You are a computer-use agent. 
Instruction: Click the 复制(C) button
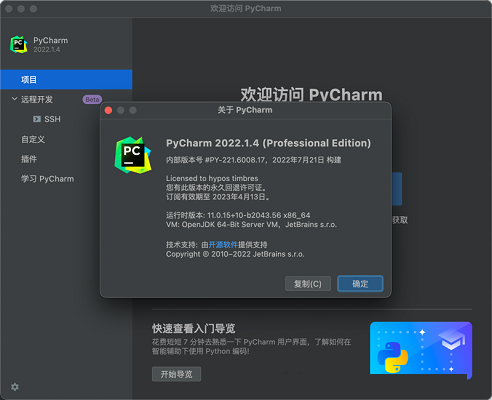pyautogui.click(x=308, y=284)
